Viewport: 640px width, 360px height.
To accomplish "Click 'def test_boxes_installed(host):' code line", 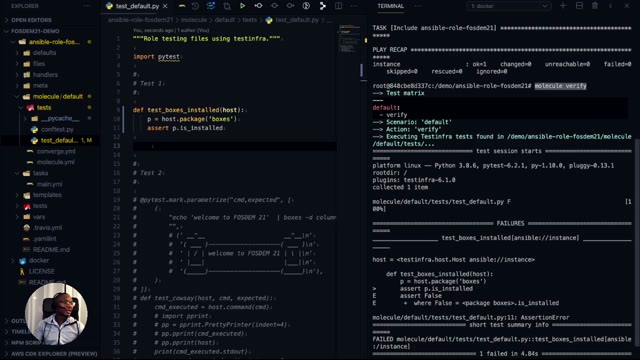I will point(188,110).
